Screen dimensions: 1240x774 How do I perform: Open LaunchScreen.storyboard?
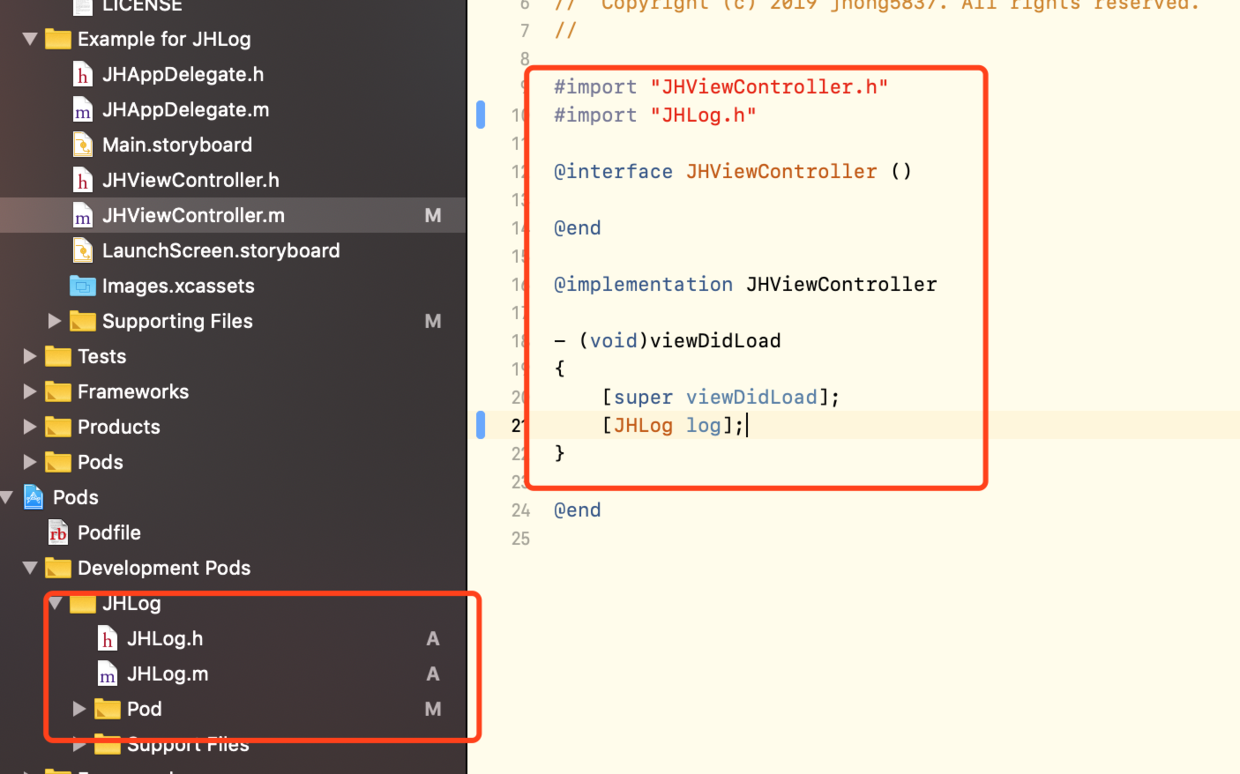point(221,251)
